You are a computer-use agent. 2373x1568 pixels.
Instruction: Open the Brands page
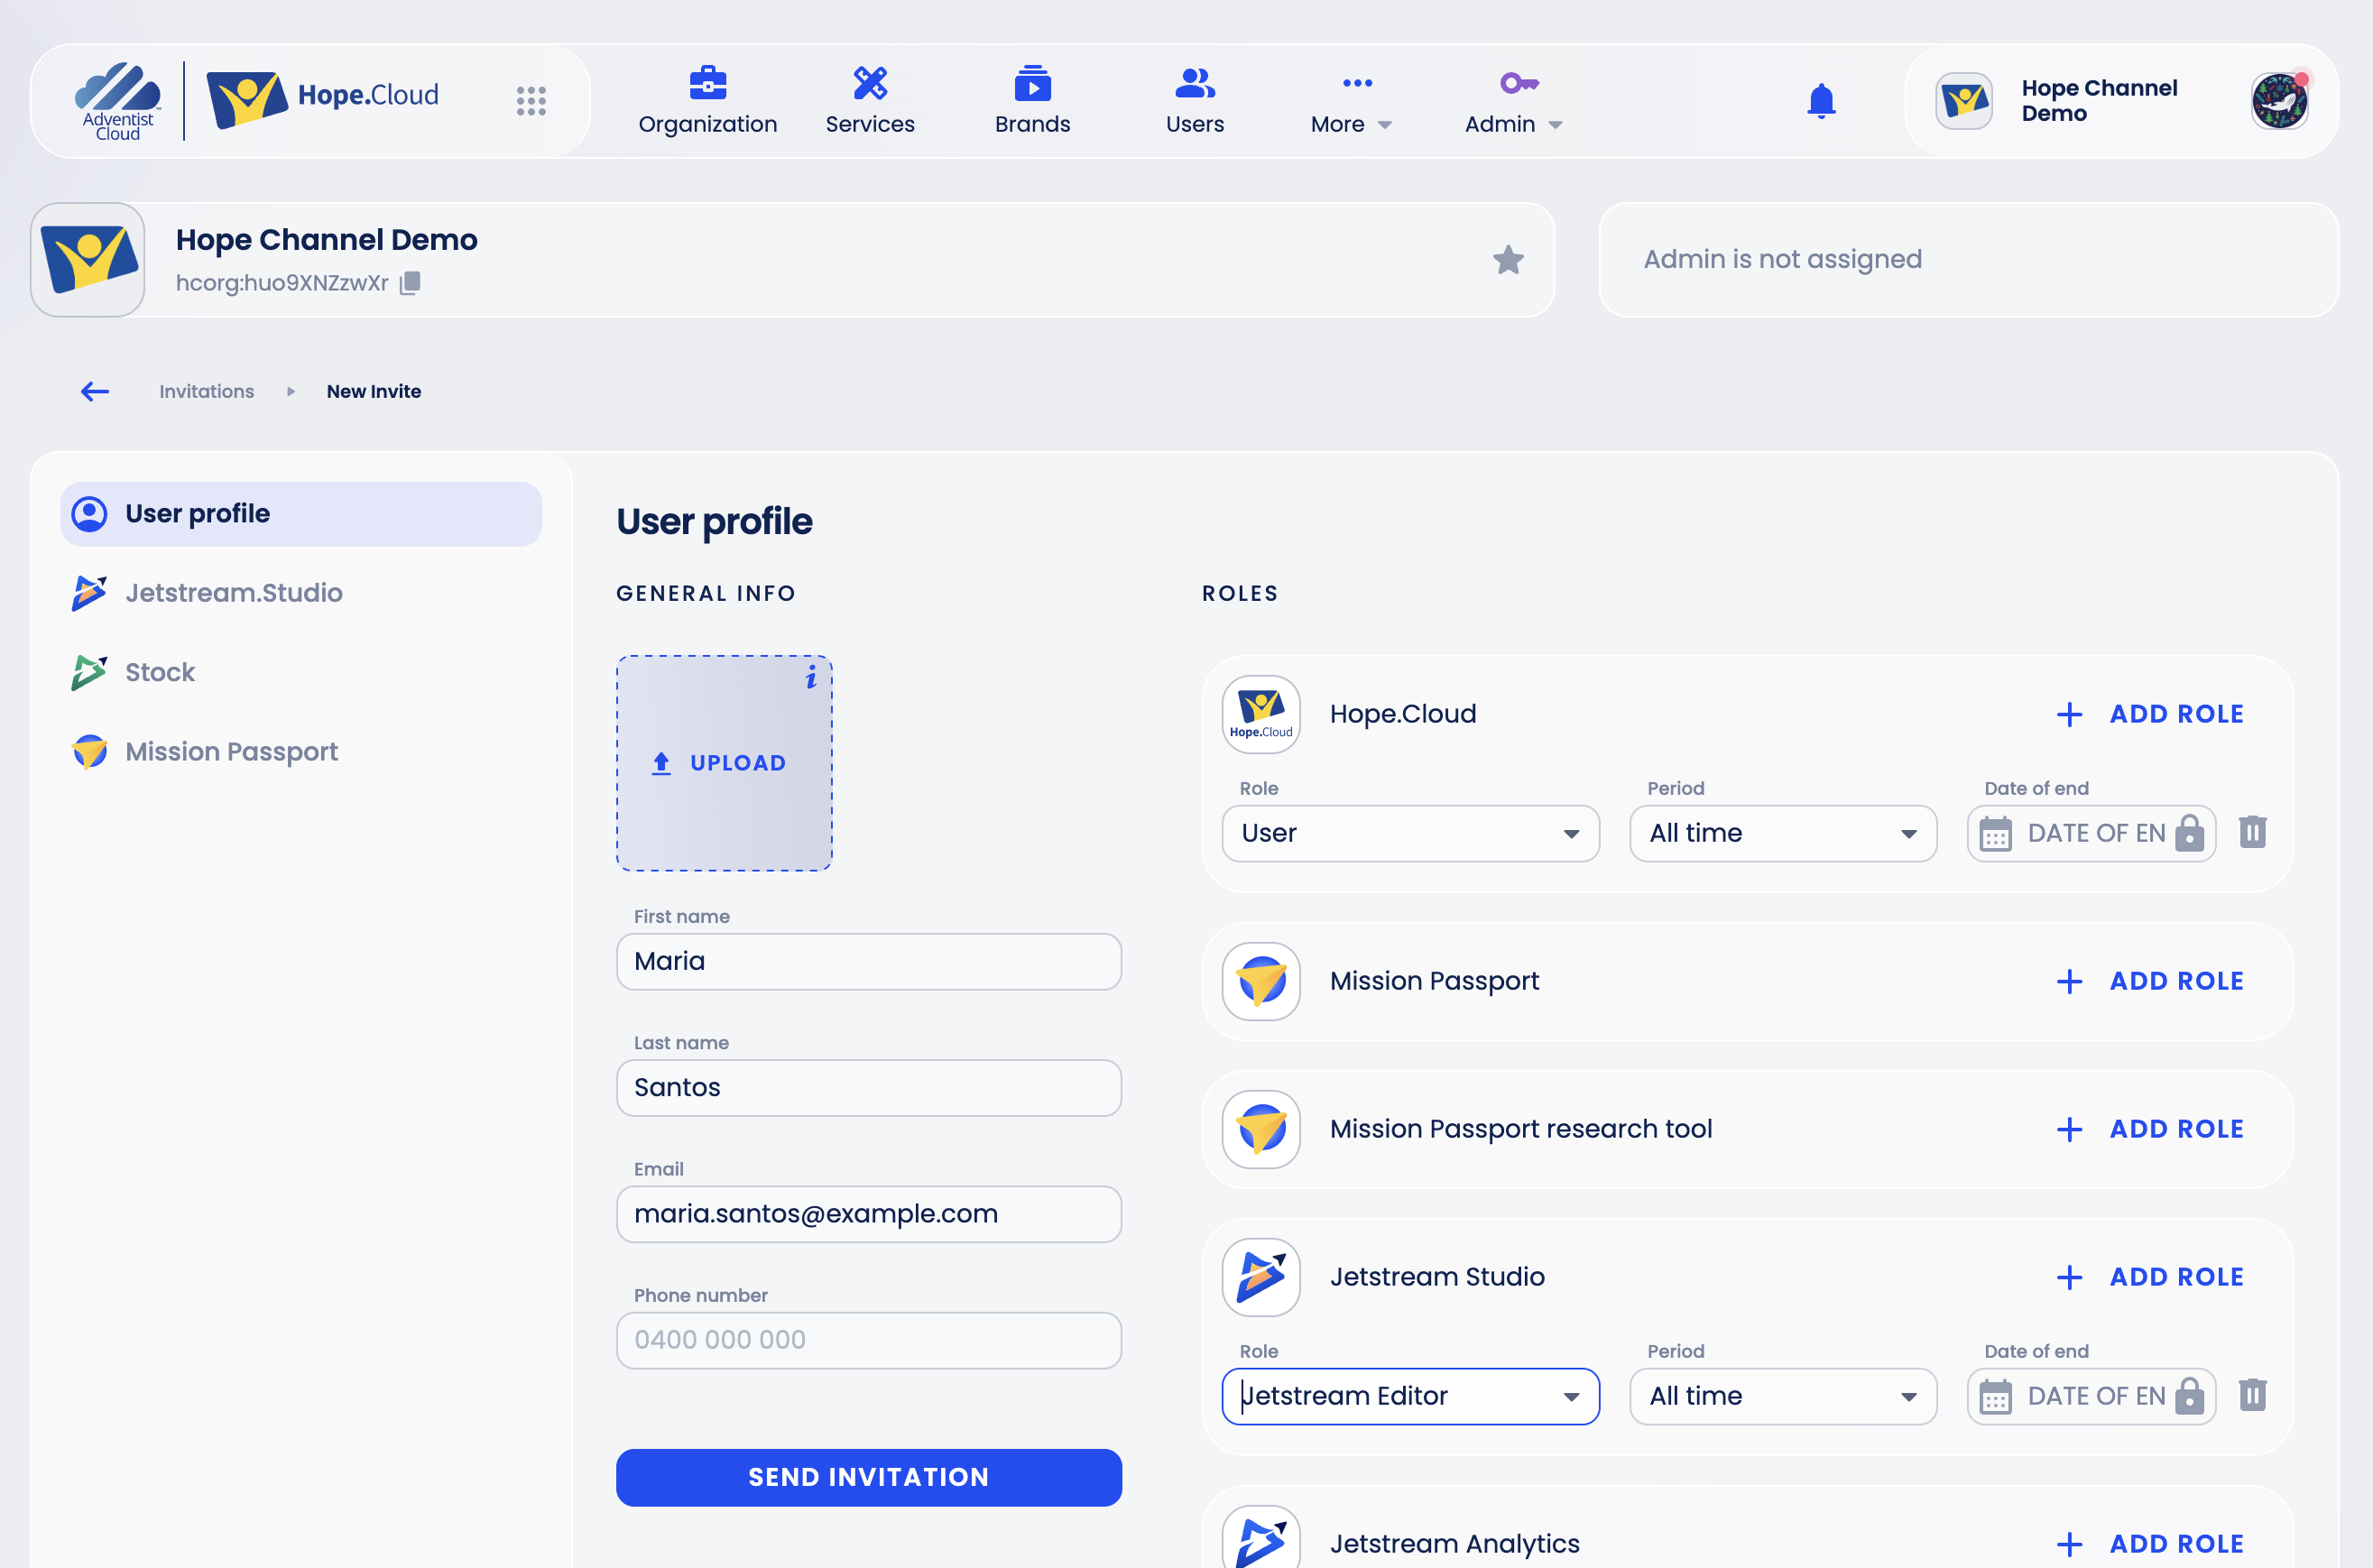[x=1032, y=101]
